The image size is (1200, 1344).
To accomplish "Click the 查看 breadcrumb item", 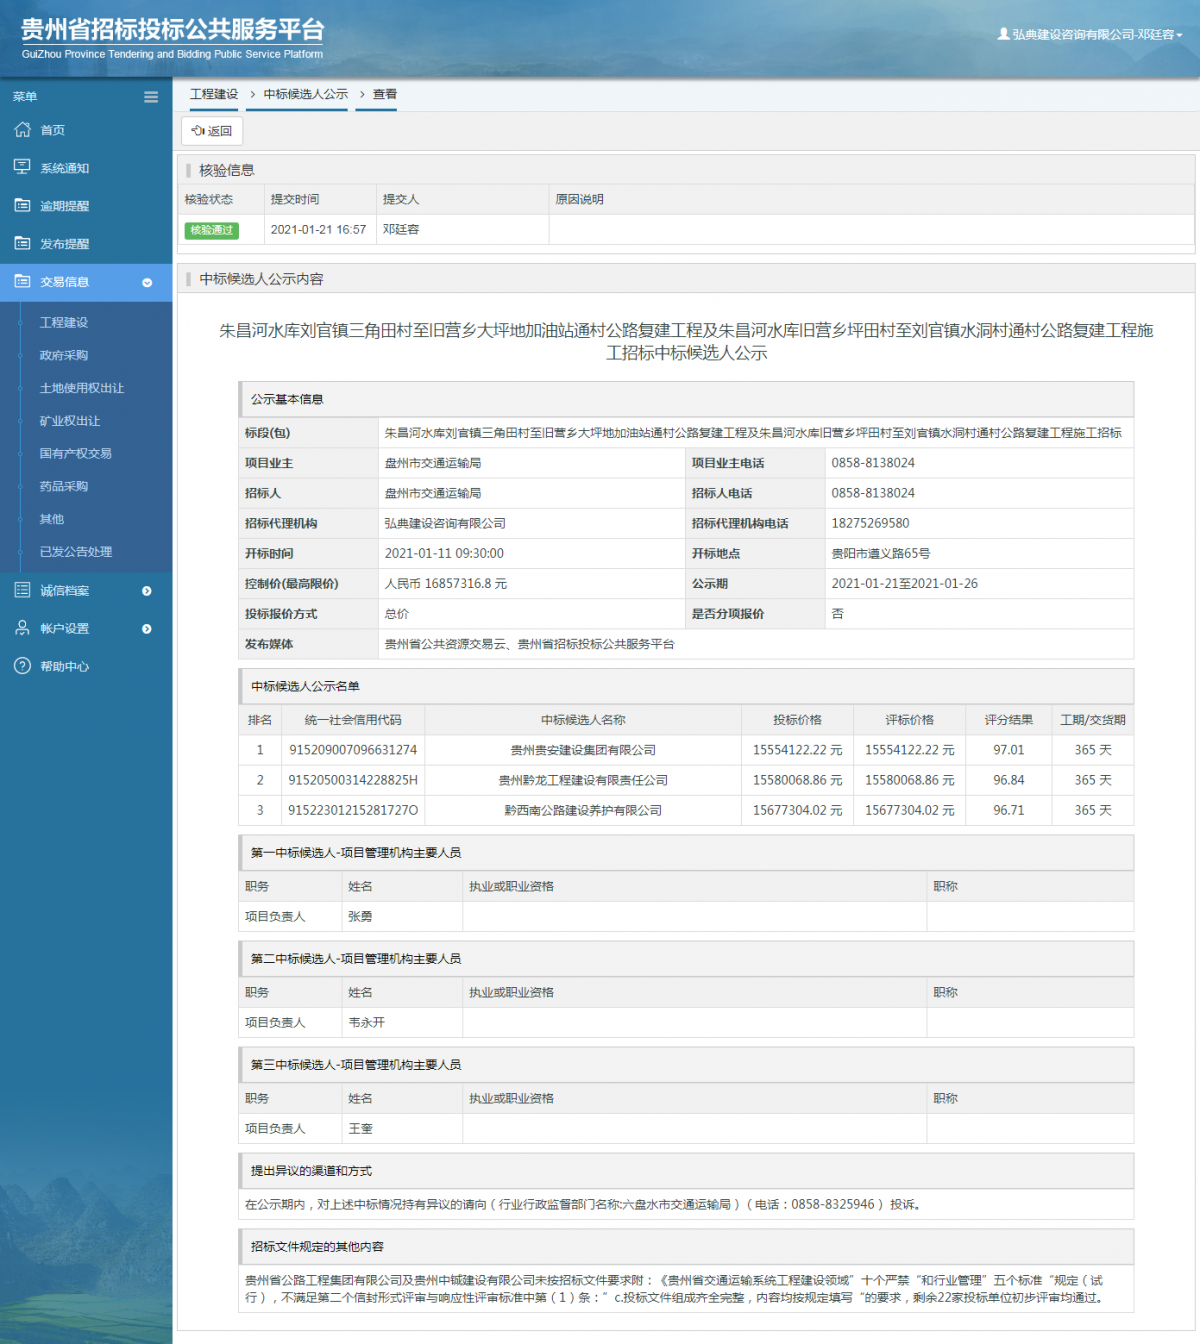I will 385,94.
